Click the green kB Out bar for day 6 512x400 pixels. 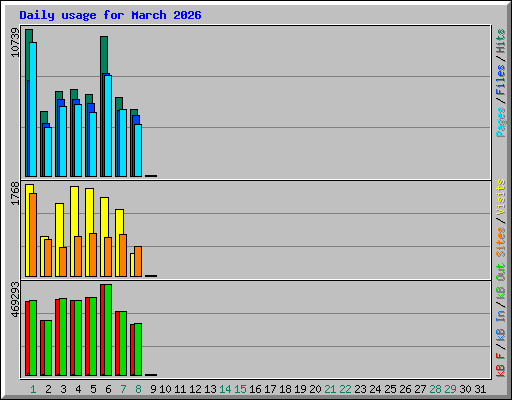coord(108,330)
